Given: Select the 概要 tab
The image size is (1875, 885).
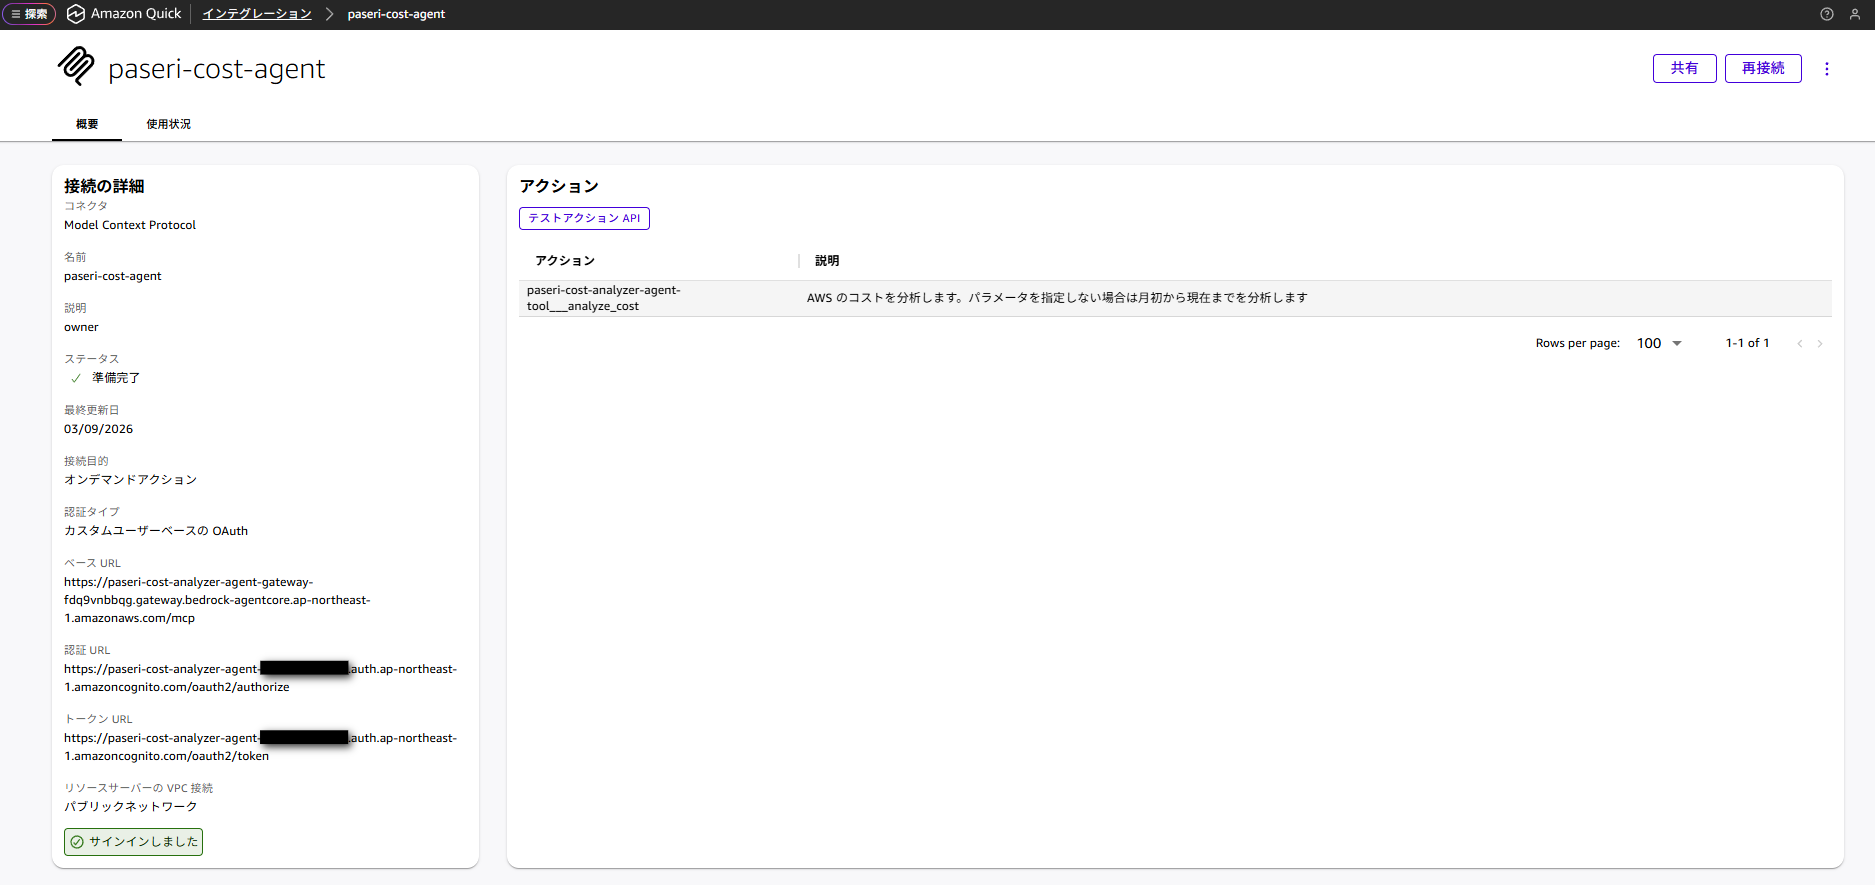Looking at the screenshot, I should 87,124.
